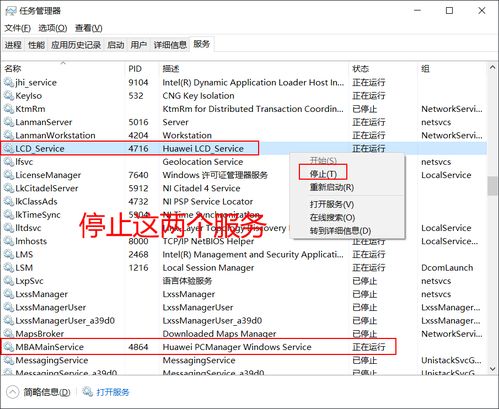
Task: Choose 转到详细信息(D) in the context menu
Action: (x=340, y=231)
